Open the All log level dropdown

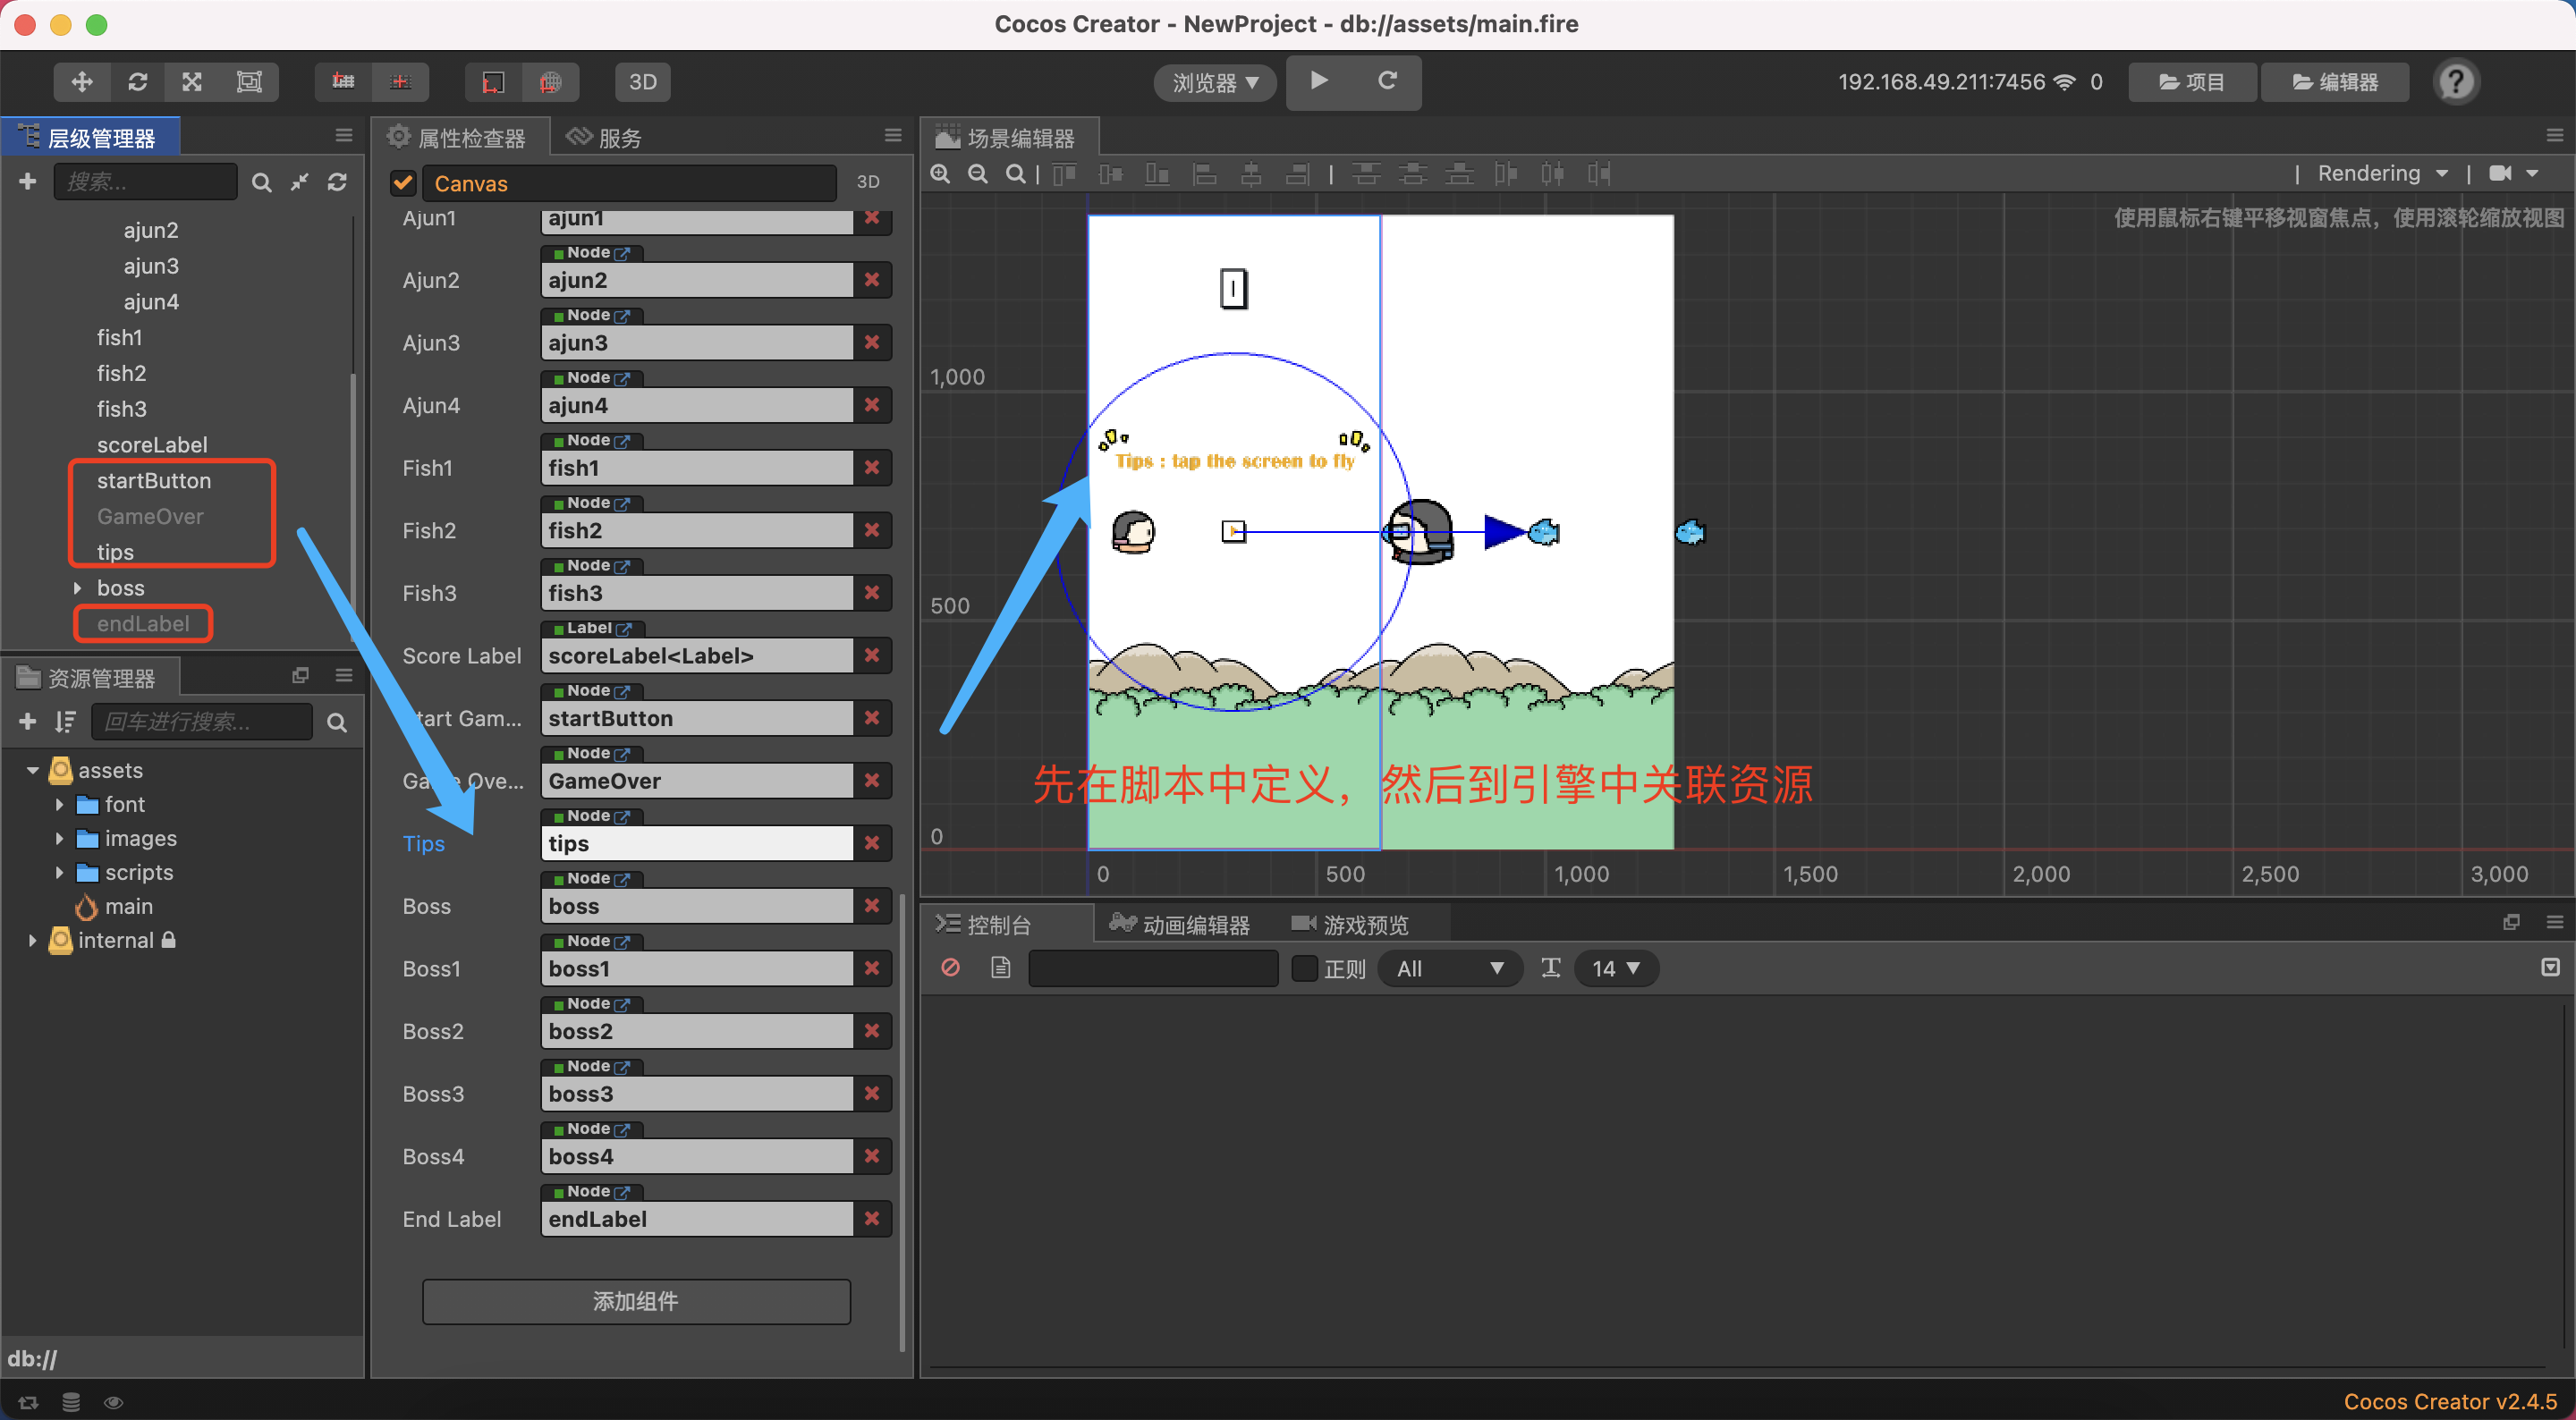tap(1450, 968)
